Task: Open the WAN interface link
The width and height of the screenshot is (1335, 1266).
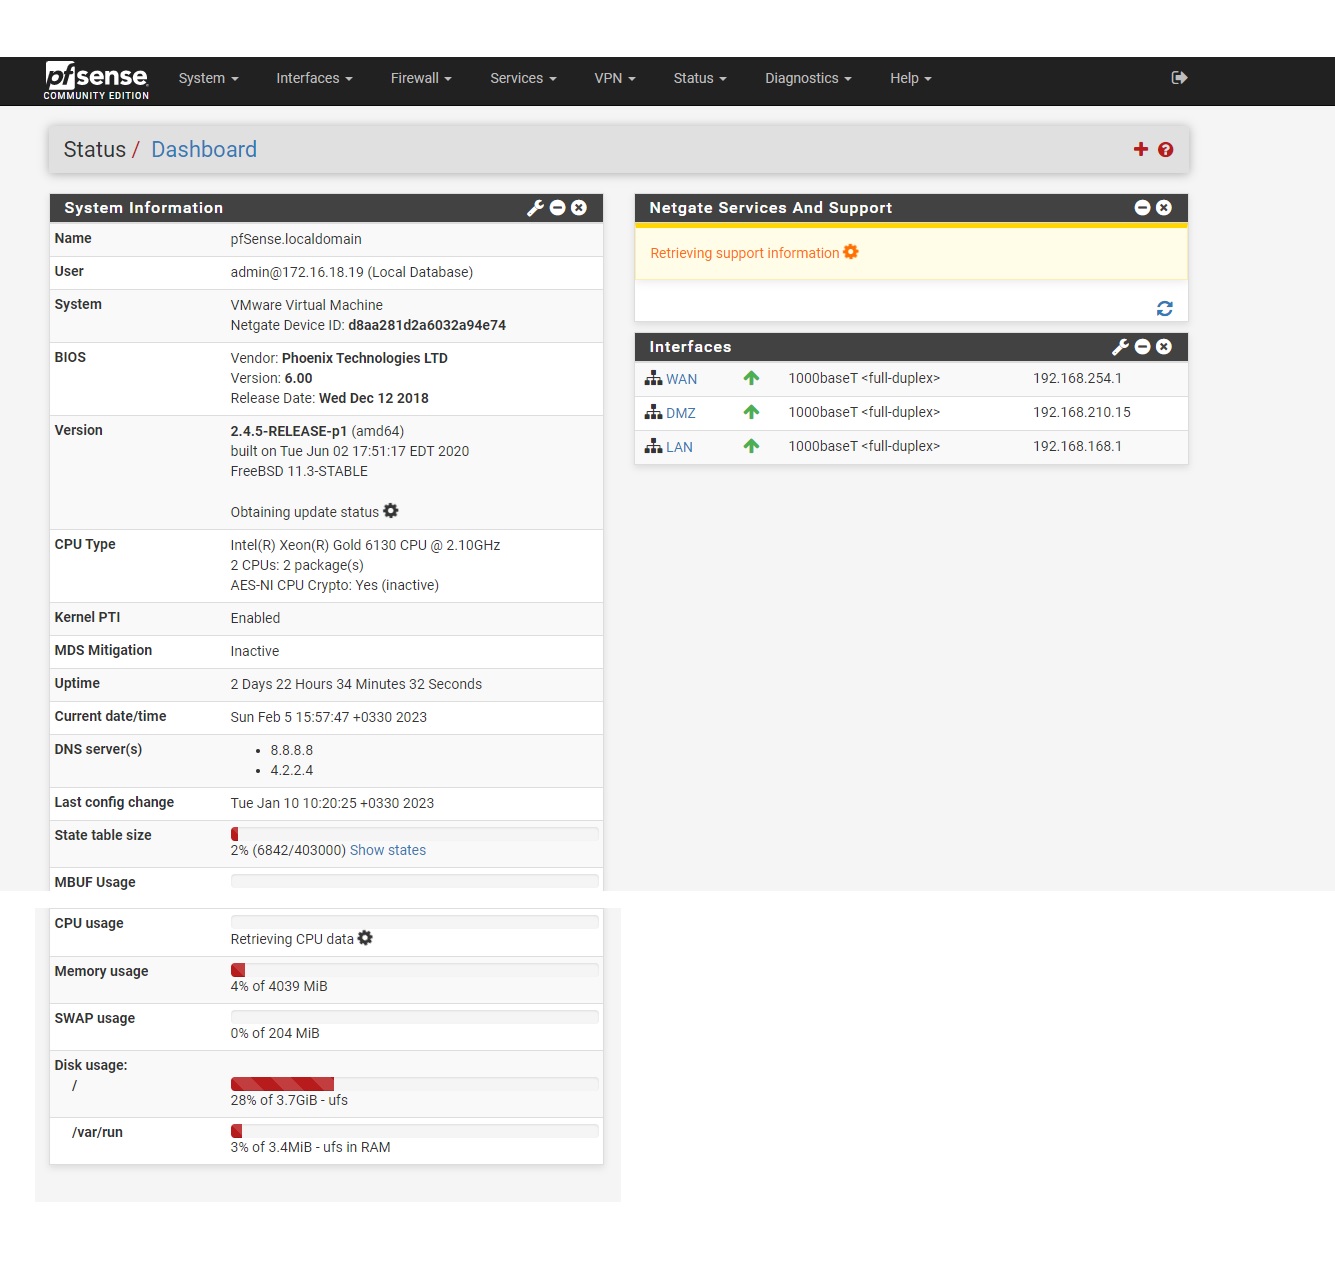Action: click(681, 379)
